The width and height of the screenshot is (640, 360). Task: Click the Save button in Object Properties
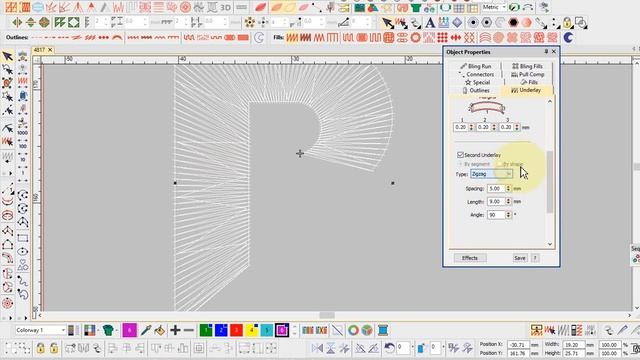[x=520, y=258]
